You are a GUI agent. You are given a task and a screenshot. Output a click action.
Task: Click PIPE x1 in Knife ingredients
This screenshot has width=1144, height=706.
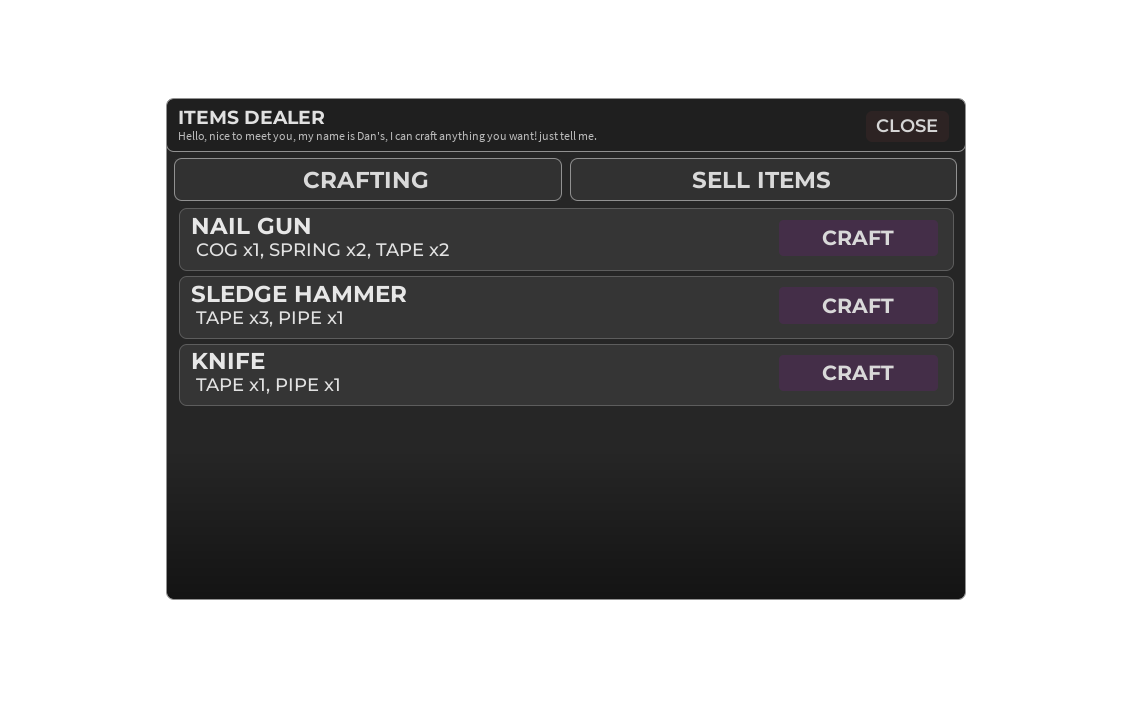point(308,385)
